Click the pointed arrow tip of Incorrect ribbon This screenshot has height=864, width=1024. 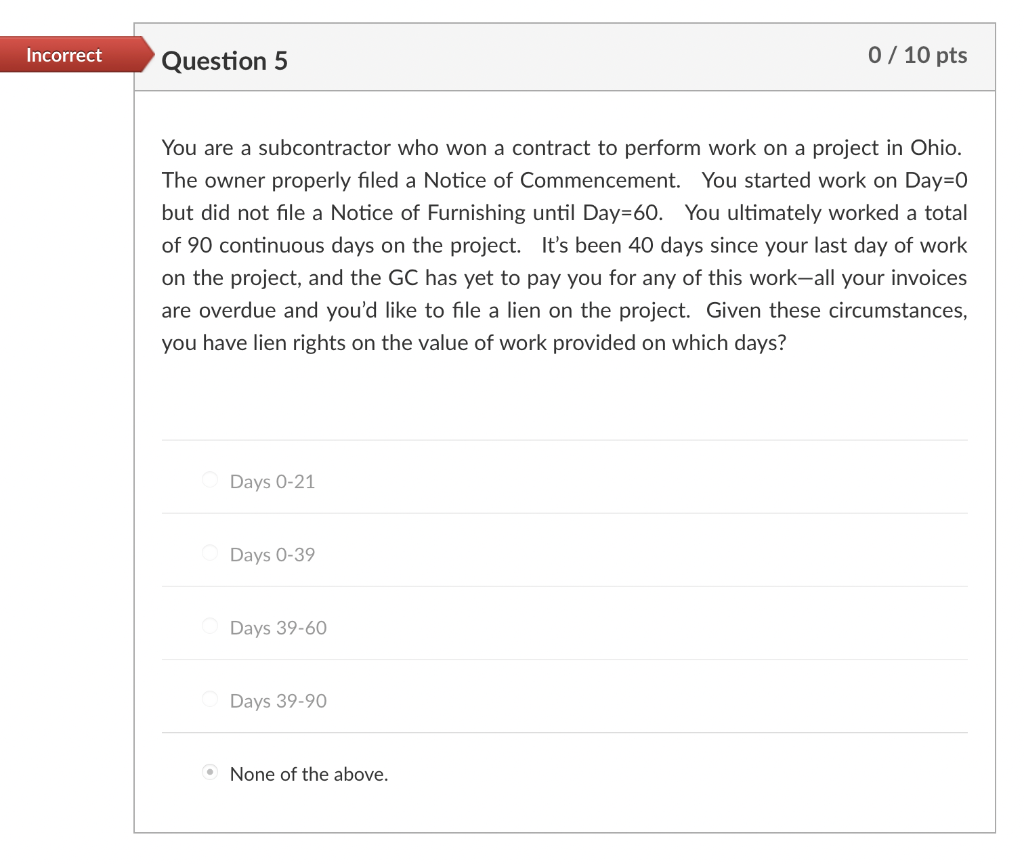point(149,55)
